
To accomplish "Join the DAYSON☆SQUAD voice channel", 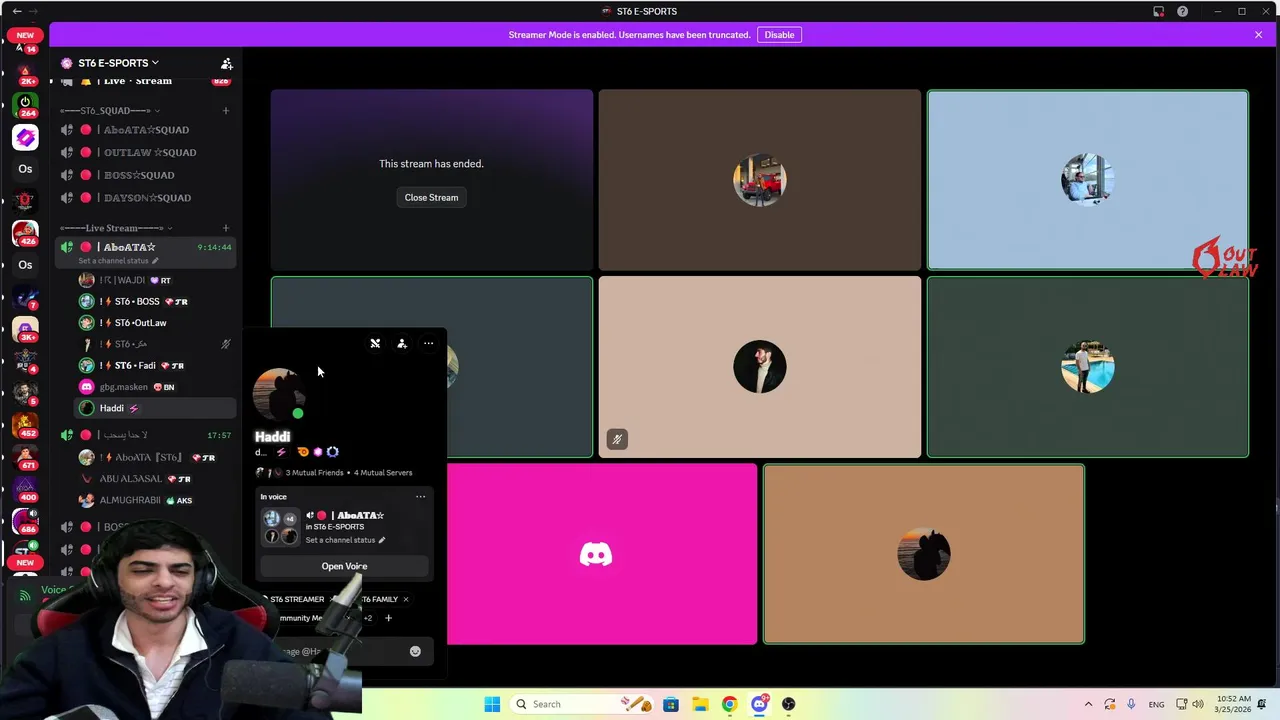I will tap(145, 198).
